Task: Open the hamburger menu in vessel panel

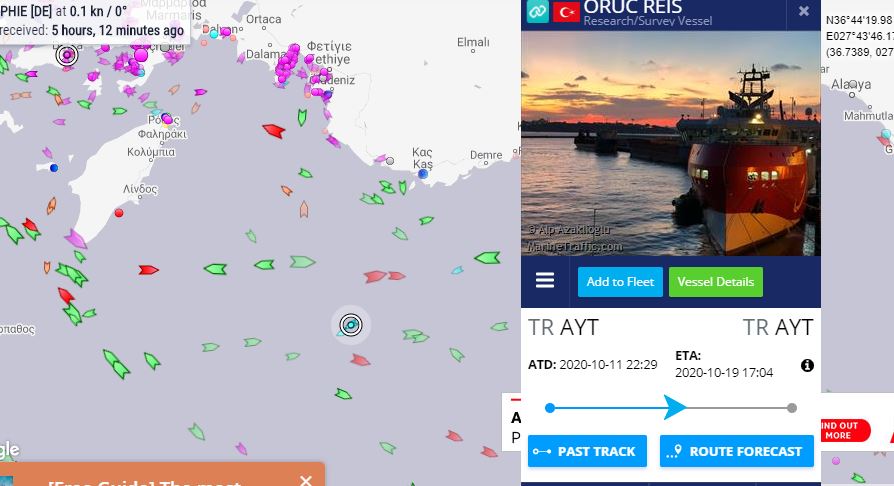Action: (x=544, y=280)
